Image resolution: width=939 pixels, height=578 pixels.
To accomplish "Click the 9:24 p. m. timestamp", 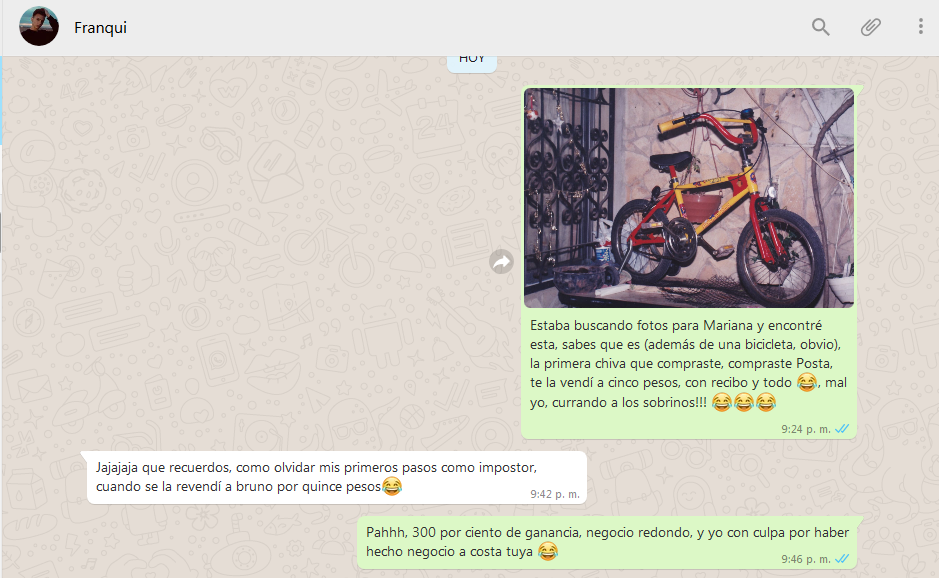I will (x=805, y=429).
